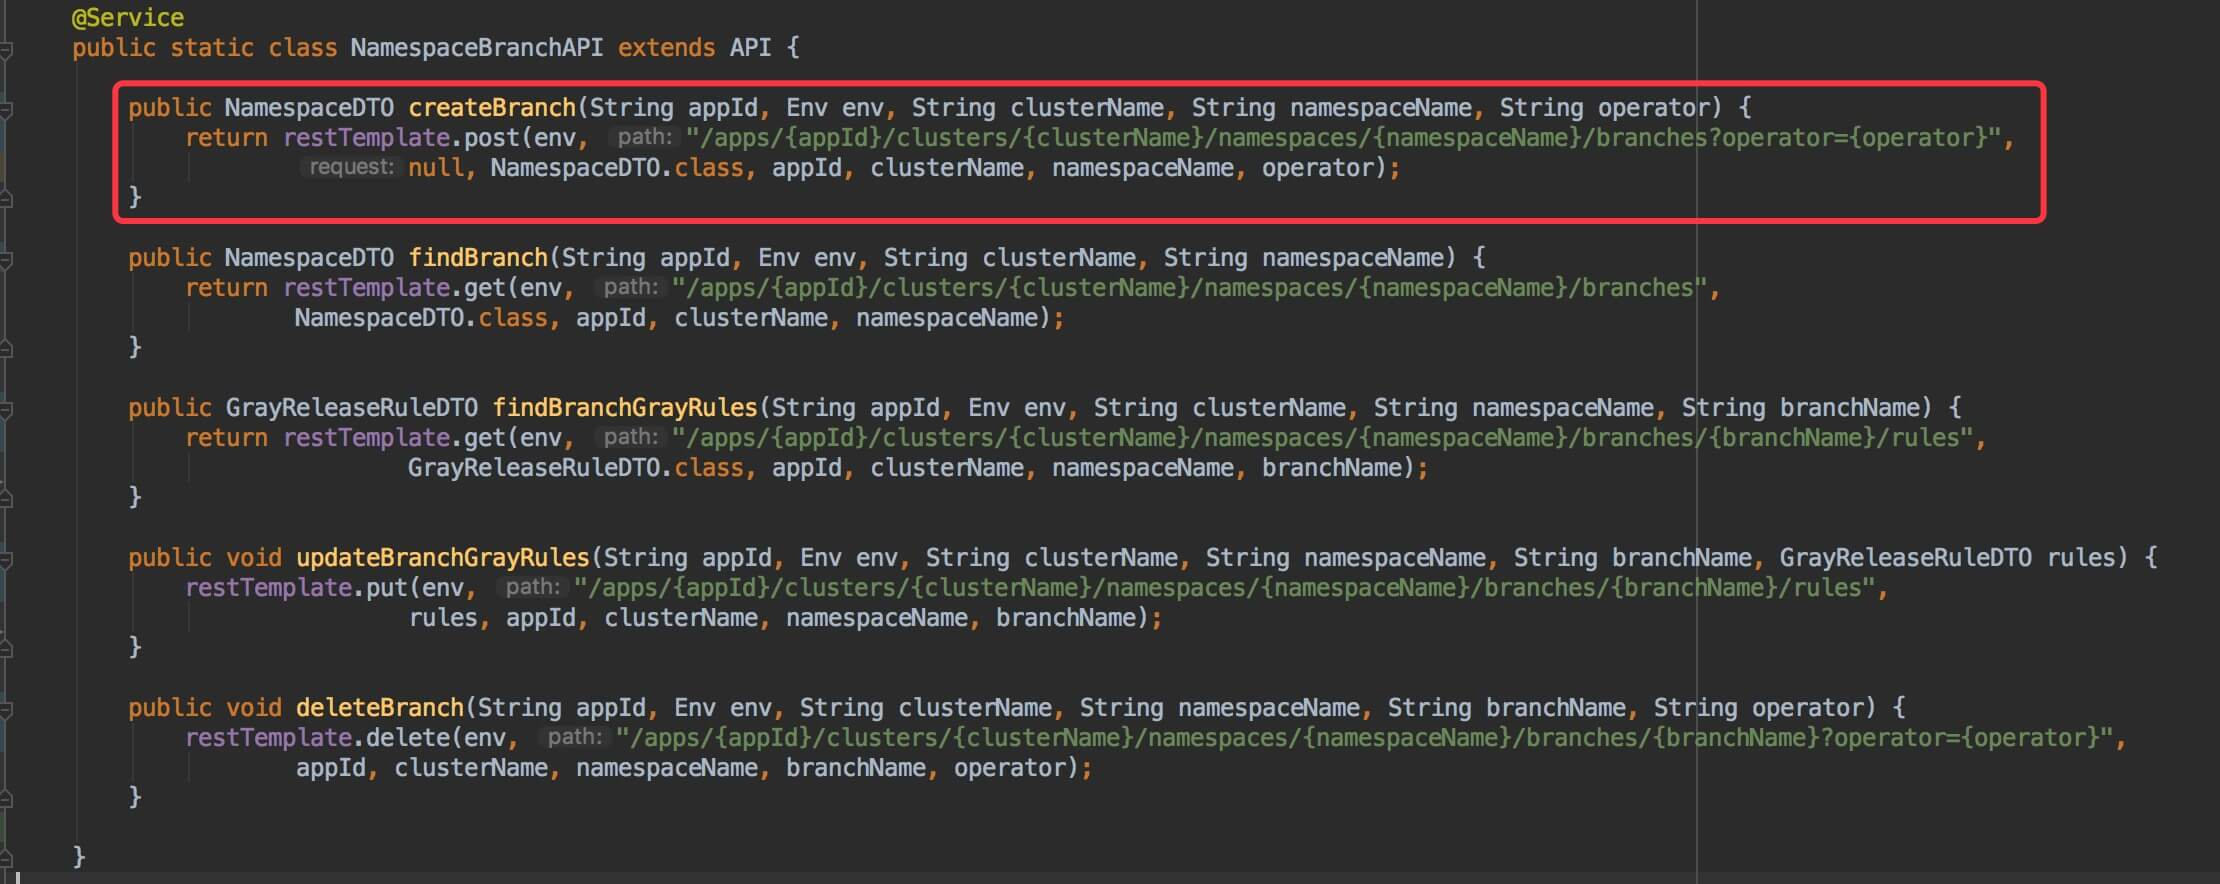This screenshot has width=2220, height=884.
Task: Place cursor on createBranch method name
Action: pyautogui.click(x=492, y=108)
